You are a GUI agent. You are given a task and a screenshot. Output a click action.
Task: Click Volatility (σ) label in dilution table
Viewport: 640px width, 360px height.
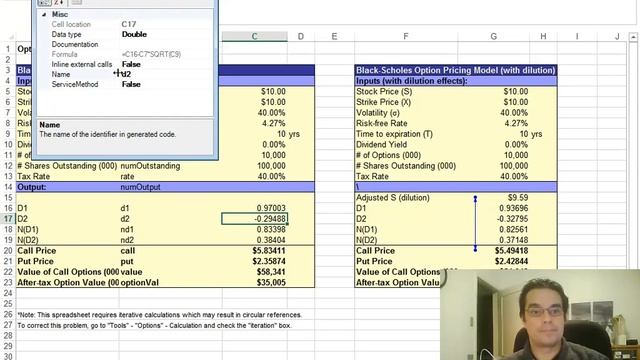(x=378, y=113)
